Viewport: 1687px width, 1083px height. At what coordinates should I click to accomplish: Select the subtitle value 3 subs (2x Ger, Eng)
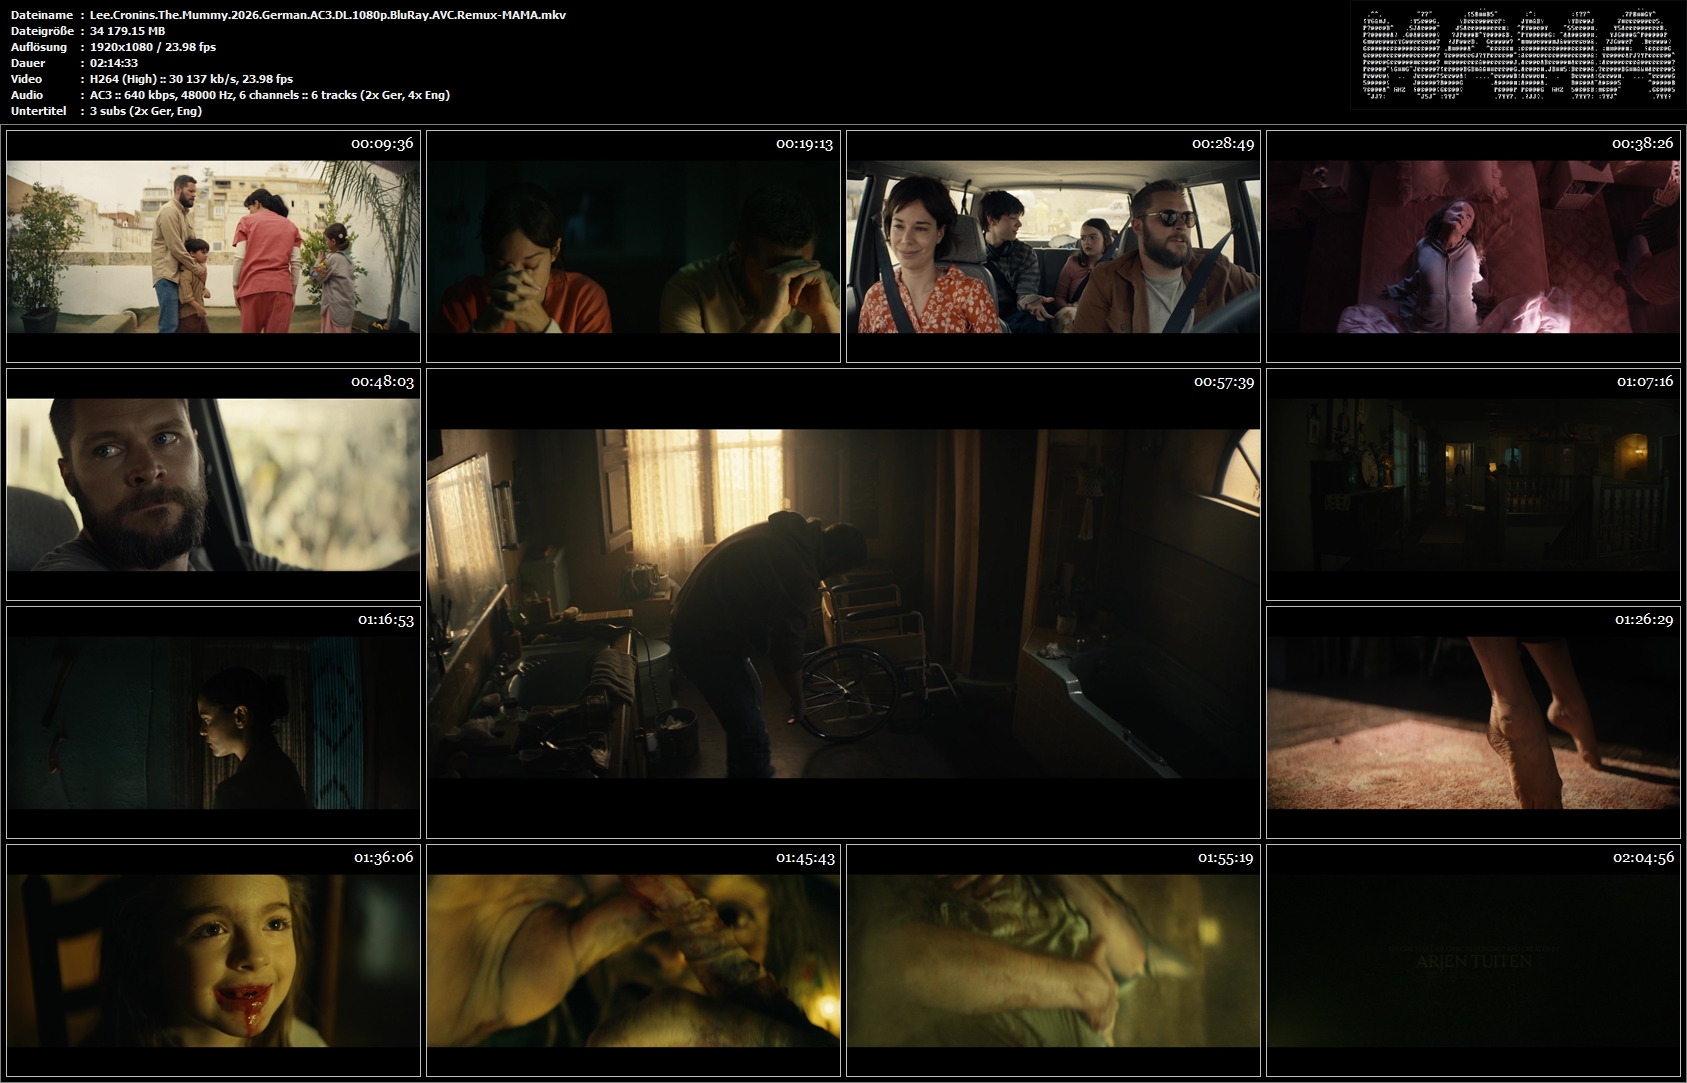(146, 111)
